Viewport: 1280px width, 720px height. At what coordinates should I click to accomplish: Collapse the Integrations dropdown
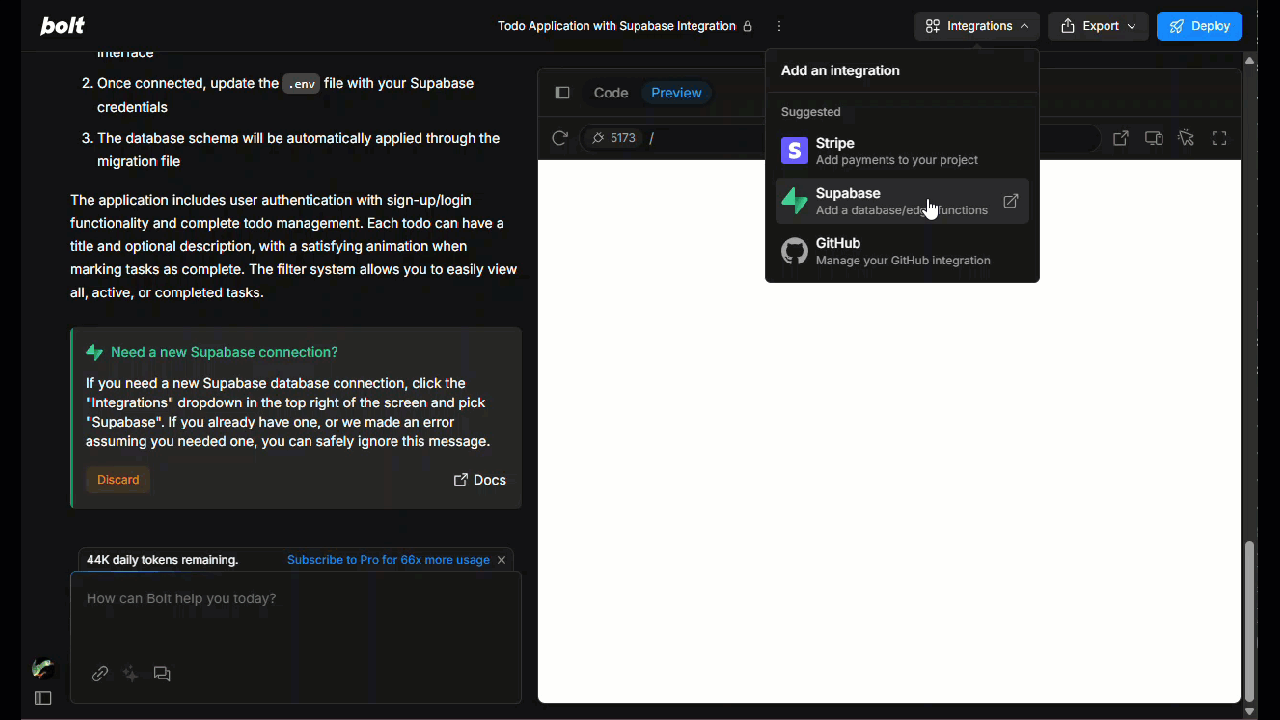coord(976,26)
